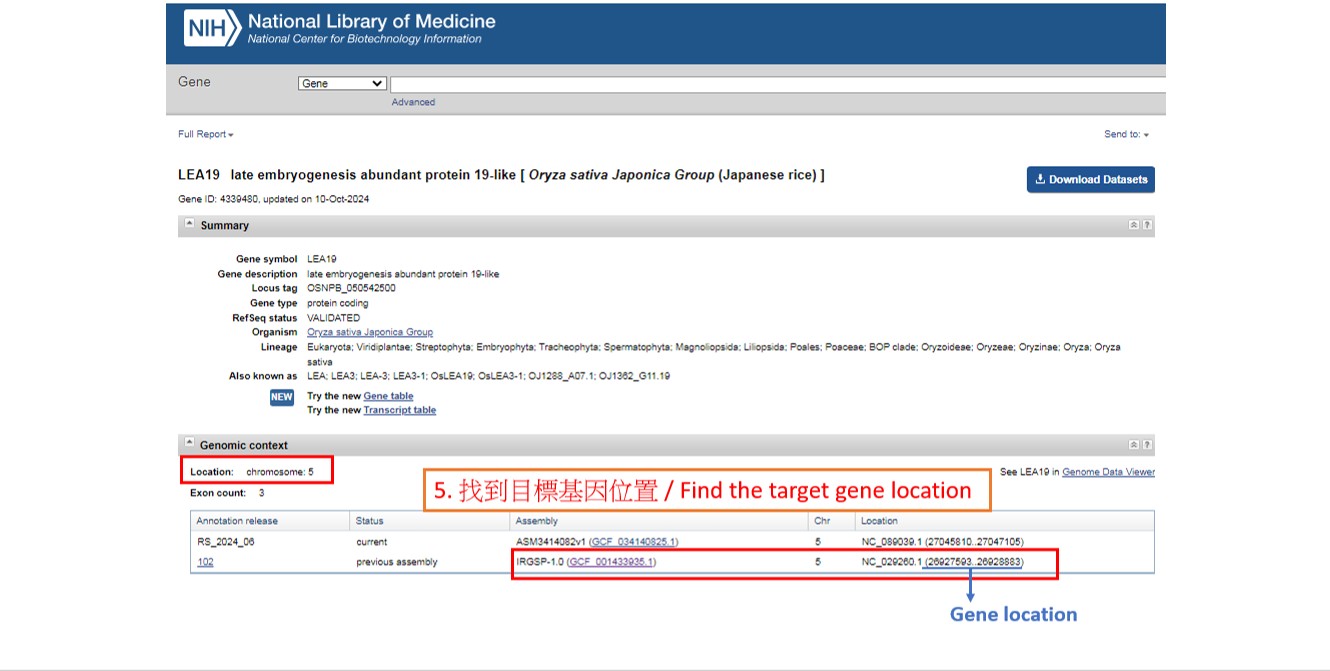
Task: Collapse the Summary section using its toggle icon
Action: [x=189, y=225]
